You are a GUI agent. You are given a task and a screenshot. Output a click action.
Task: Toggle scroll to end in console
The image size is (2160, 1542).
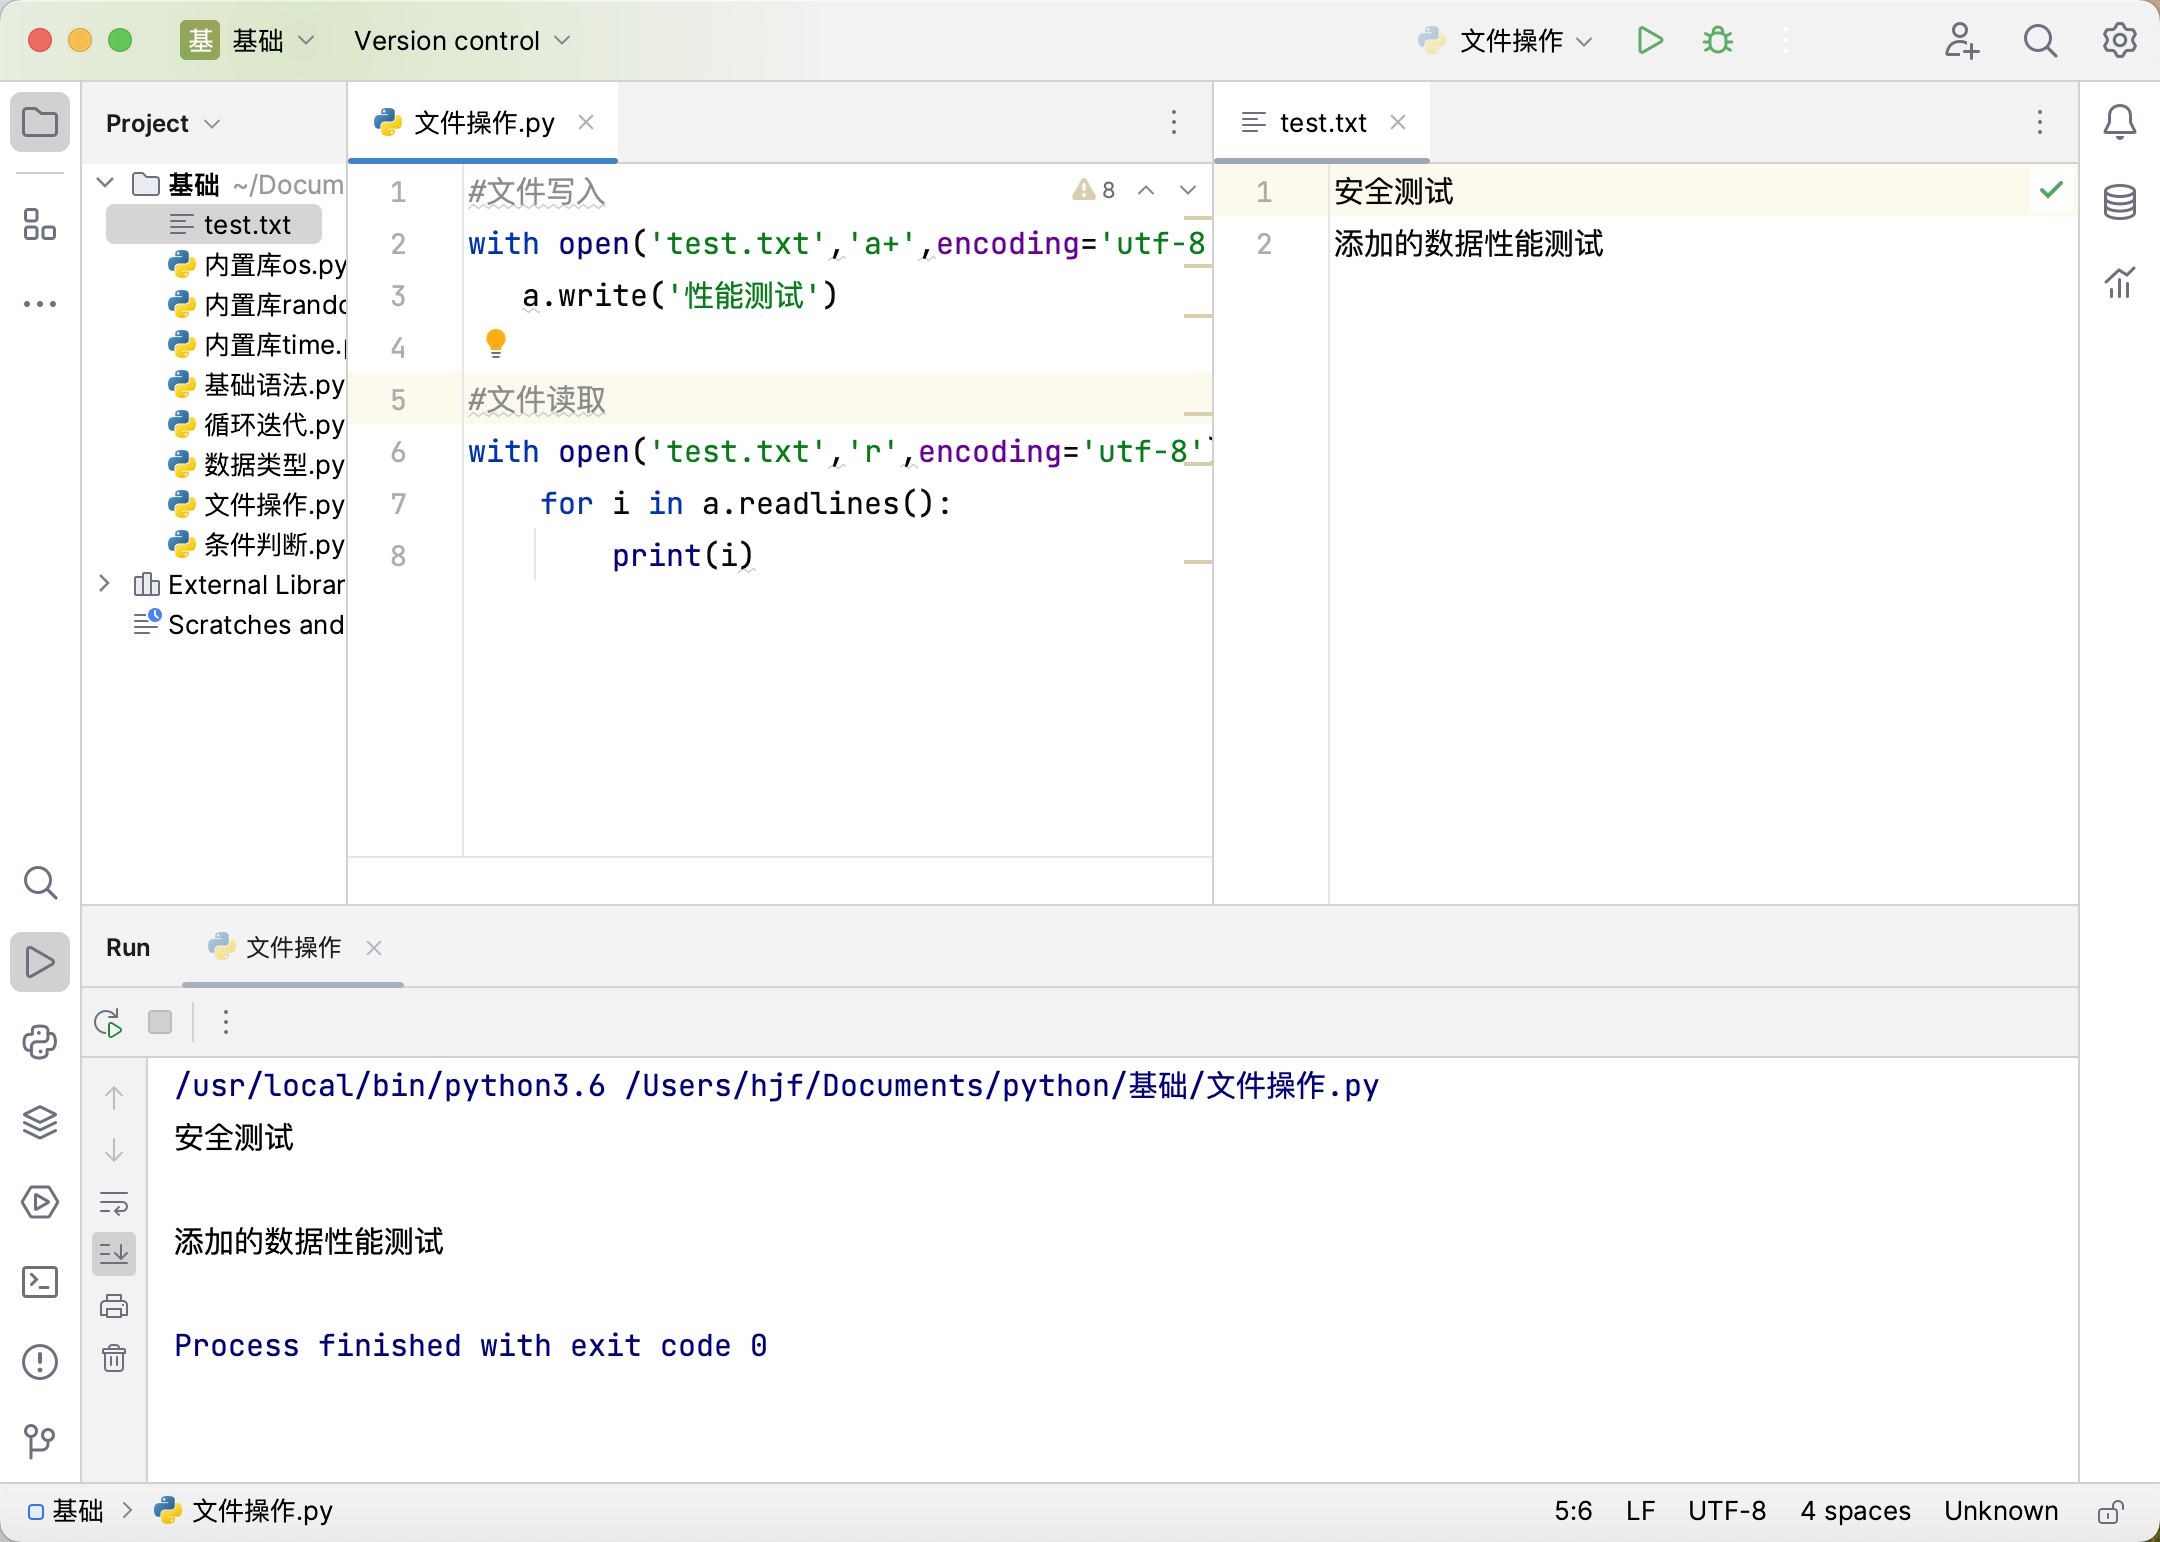[x=114, y=1254]
